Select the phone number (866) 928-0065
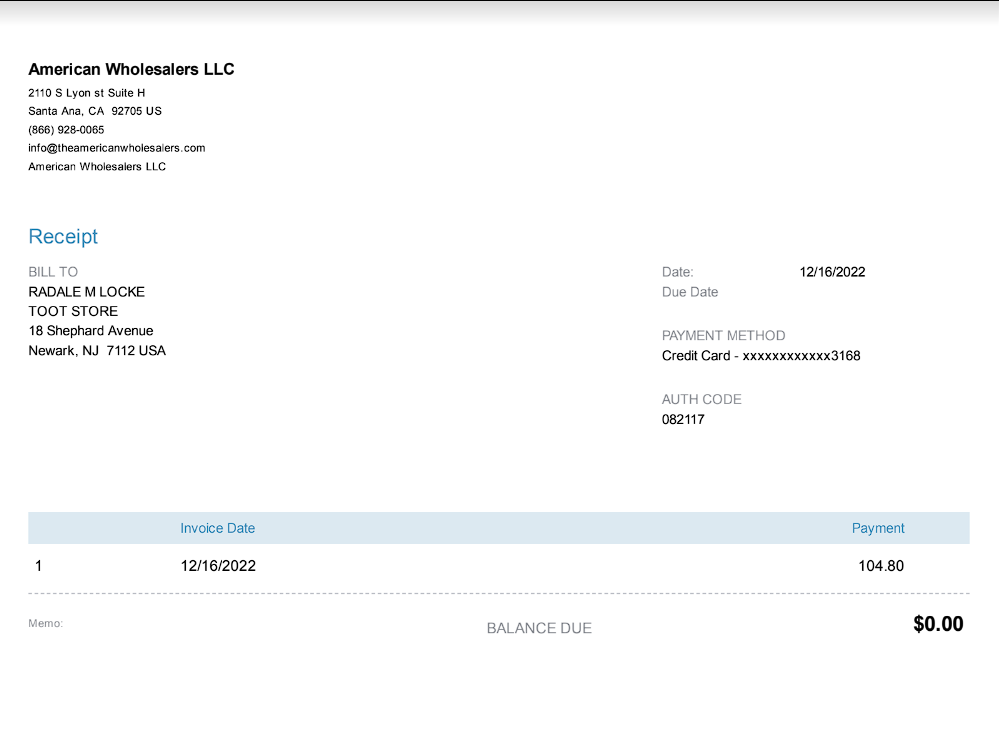The width and height of the screenshot is (999, 753). click(x=66, y=129)
